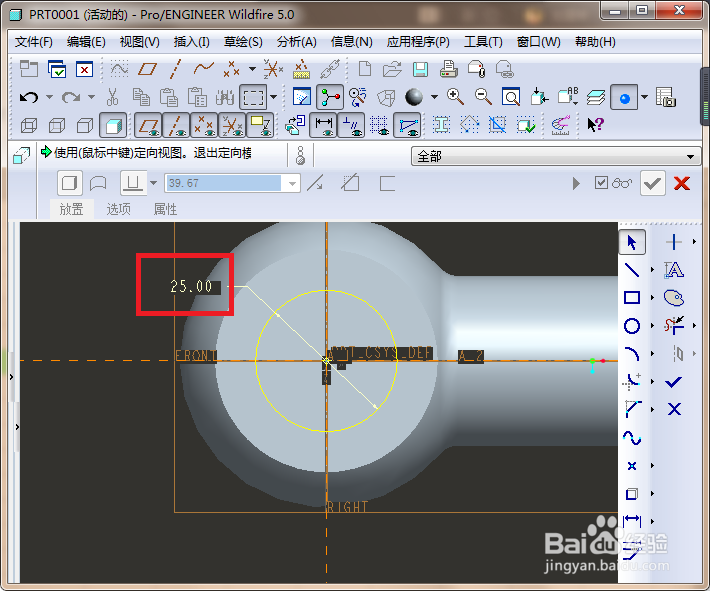Screen dimensions: 710x591
Task: Select the spline sketch tool
Action: (632, 438)
